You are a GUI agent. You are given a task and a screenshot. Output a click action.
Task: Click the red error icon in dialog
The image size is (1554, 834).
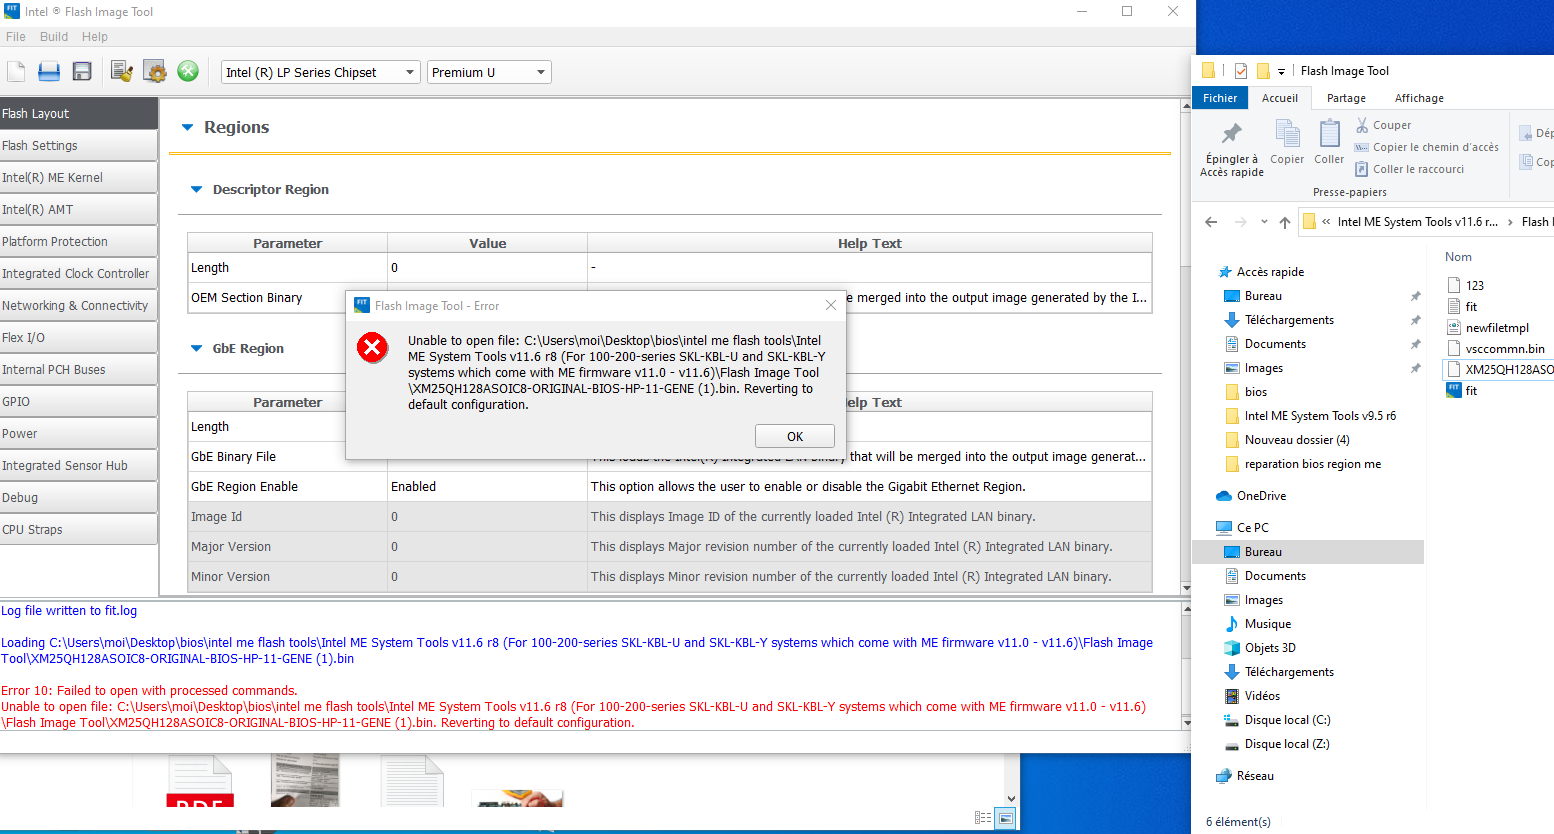point(372,348)
